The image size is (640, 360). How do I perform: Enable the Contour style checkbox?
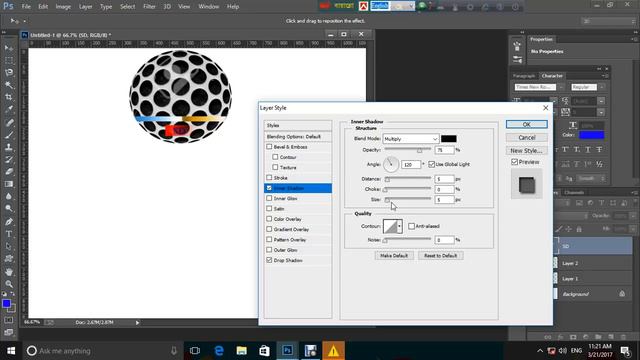[x=275, y=157]
